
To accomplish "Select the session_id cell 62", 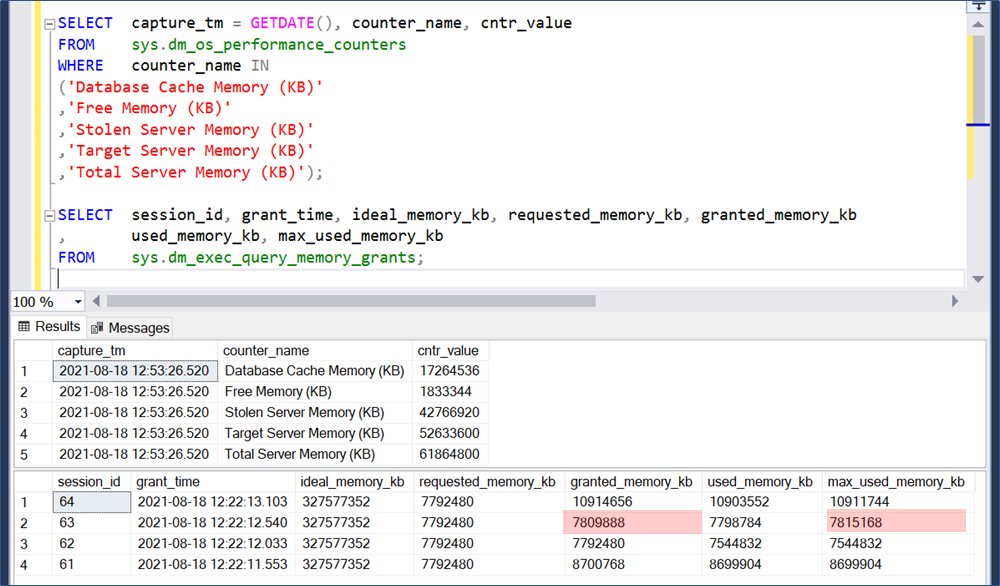I will [92, 544].
